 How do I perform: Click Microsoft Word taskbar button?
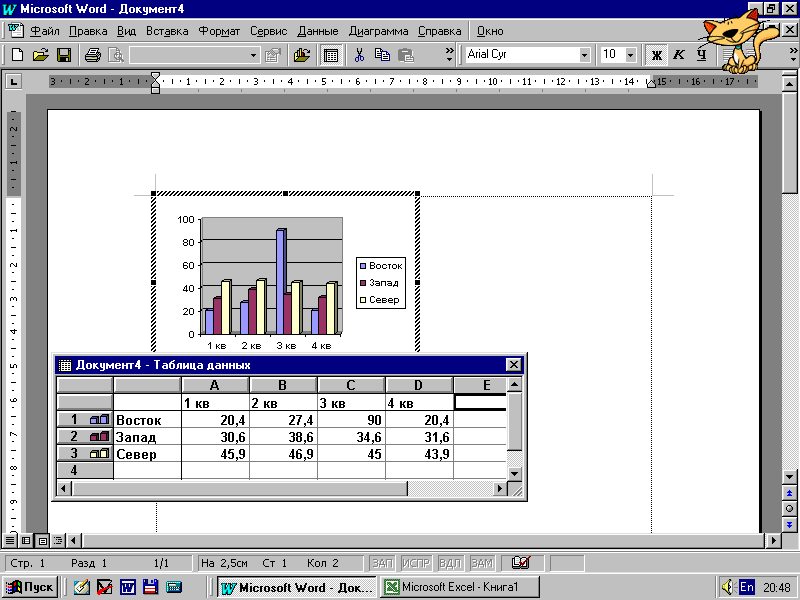297,587
